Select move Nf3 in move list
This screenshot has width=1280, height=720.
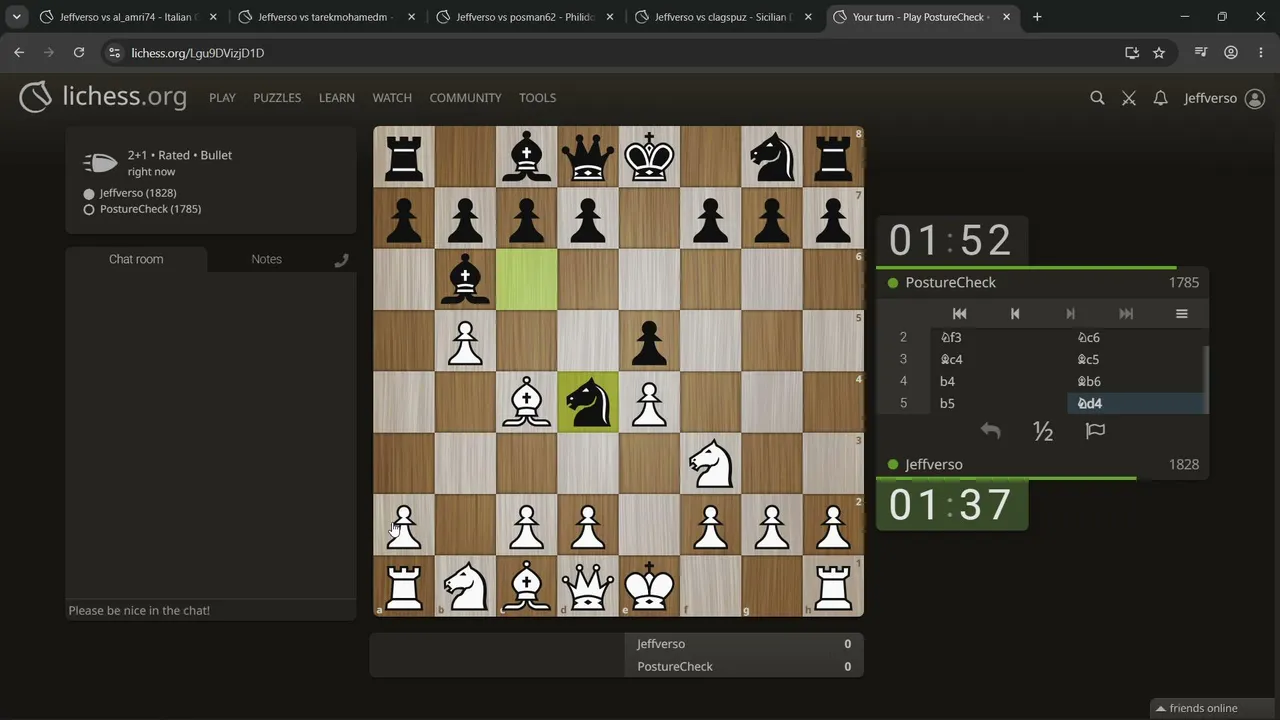click(x=998, y=337)
